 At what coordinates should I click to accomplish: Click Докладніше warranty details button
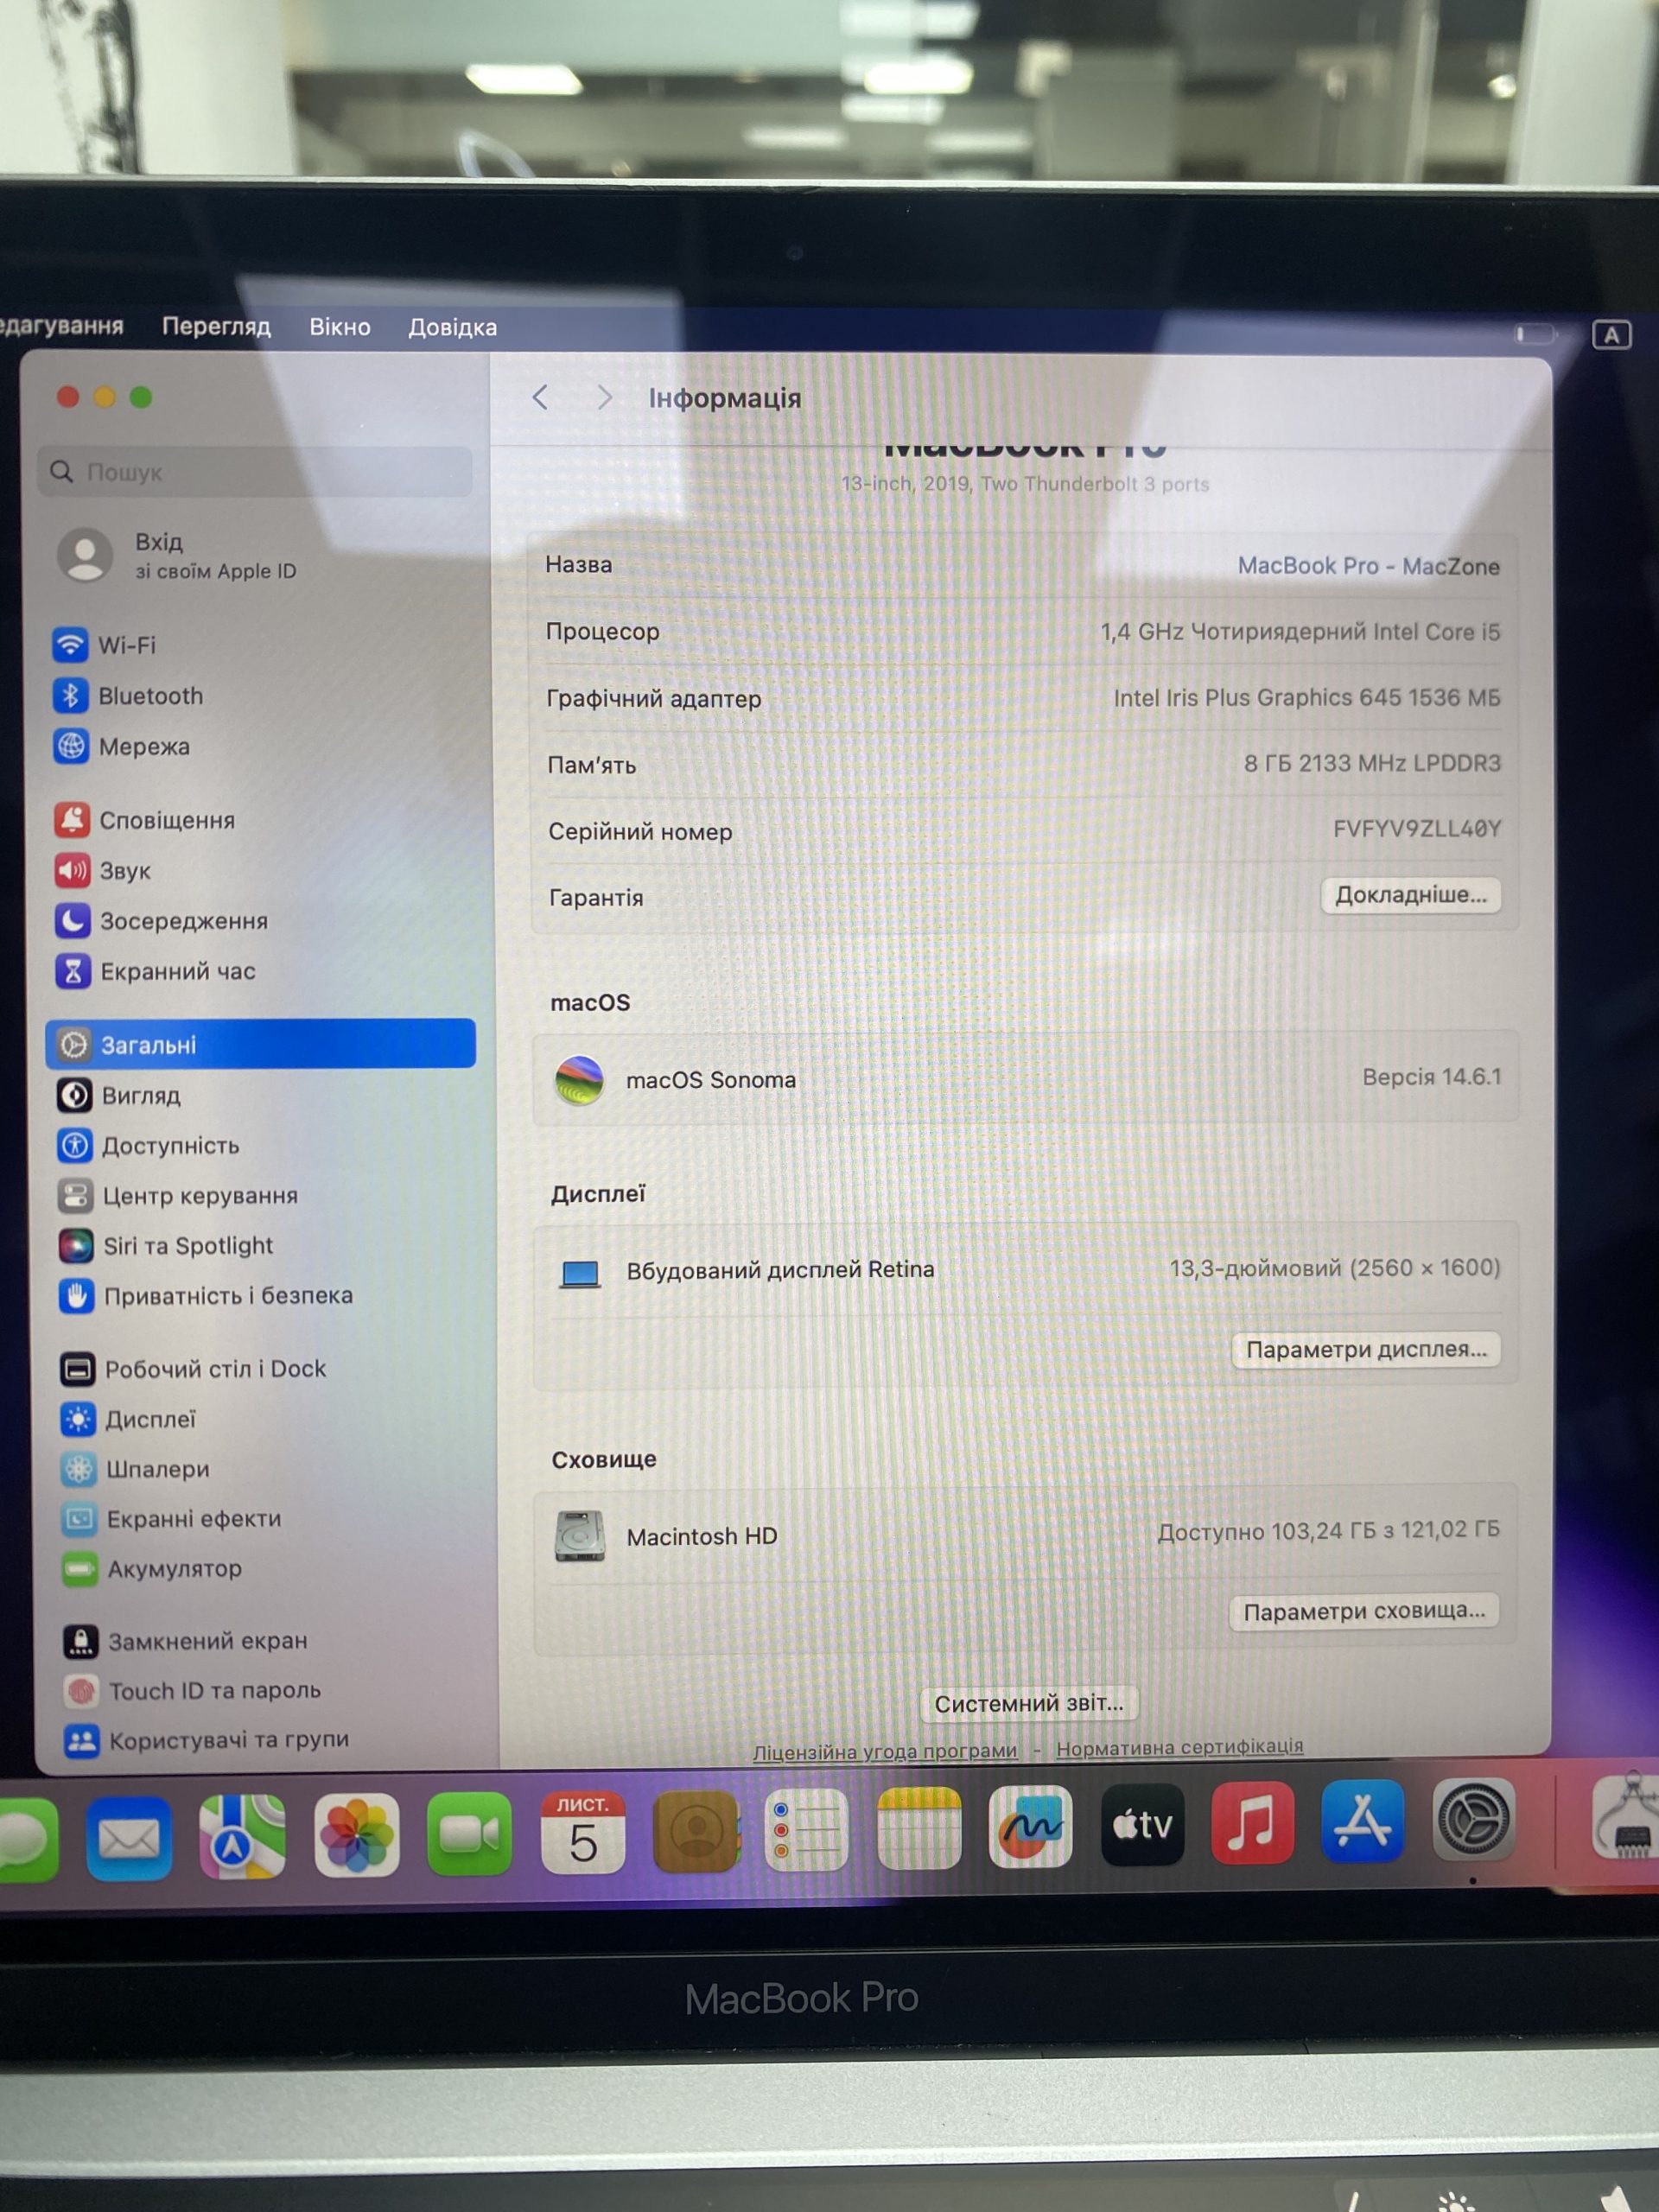(x=1410, y=894)
